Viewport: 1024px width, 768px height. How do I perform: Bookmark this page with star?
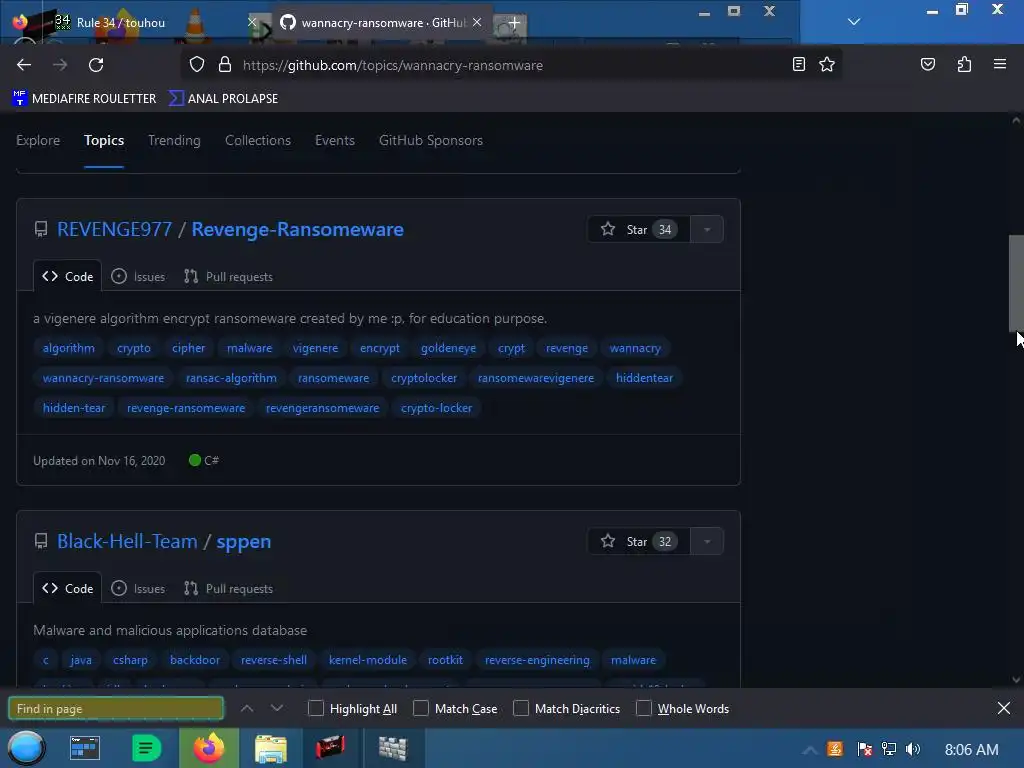tap(827, 64)
